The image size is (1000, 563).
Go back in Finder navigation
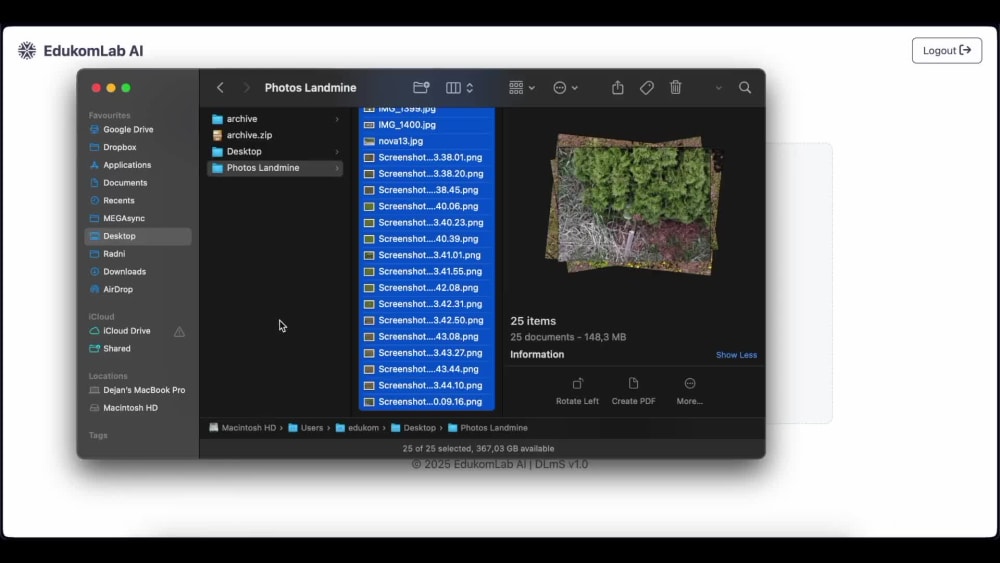tap(220, 87)
